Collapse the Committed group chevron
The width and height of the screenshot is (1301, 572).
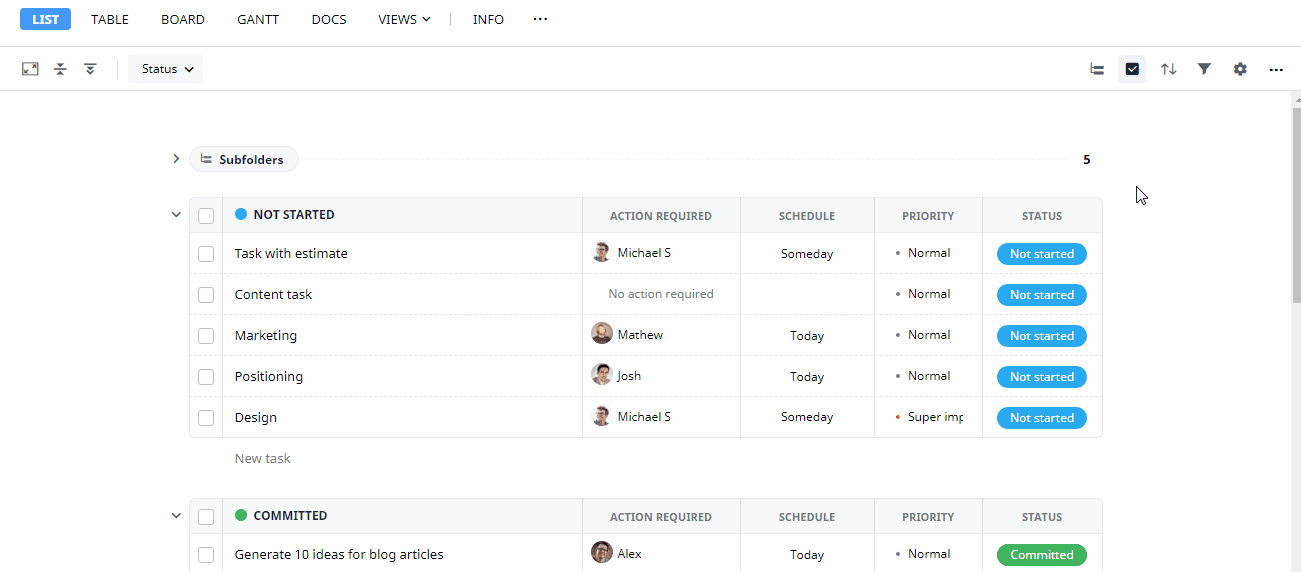(176, 516)
